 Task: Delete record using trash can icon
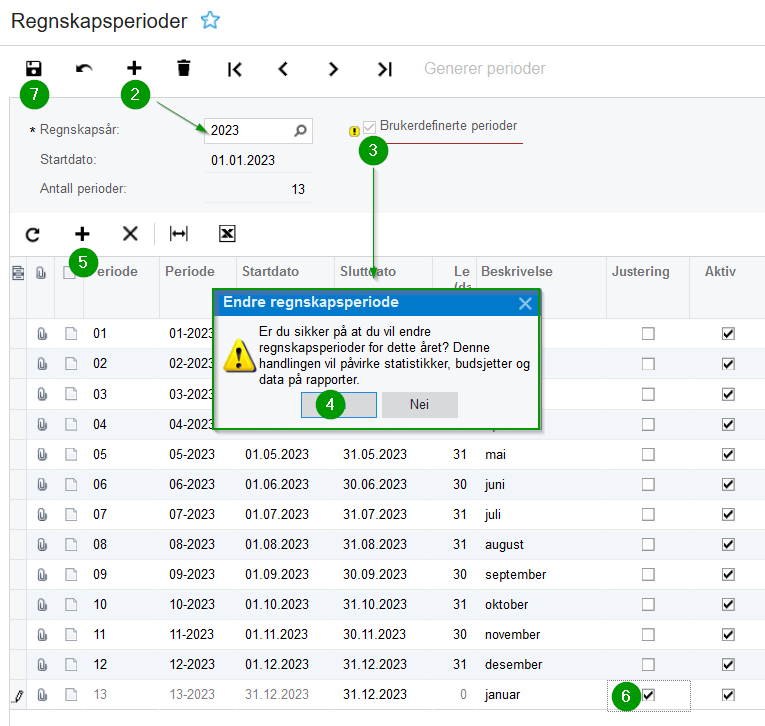pos(183,68)
